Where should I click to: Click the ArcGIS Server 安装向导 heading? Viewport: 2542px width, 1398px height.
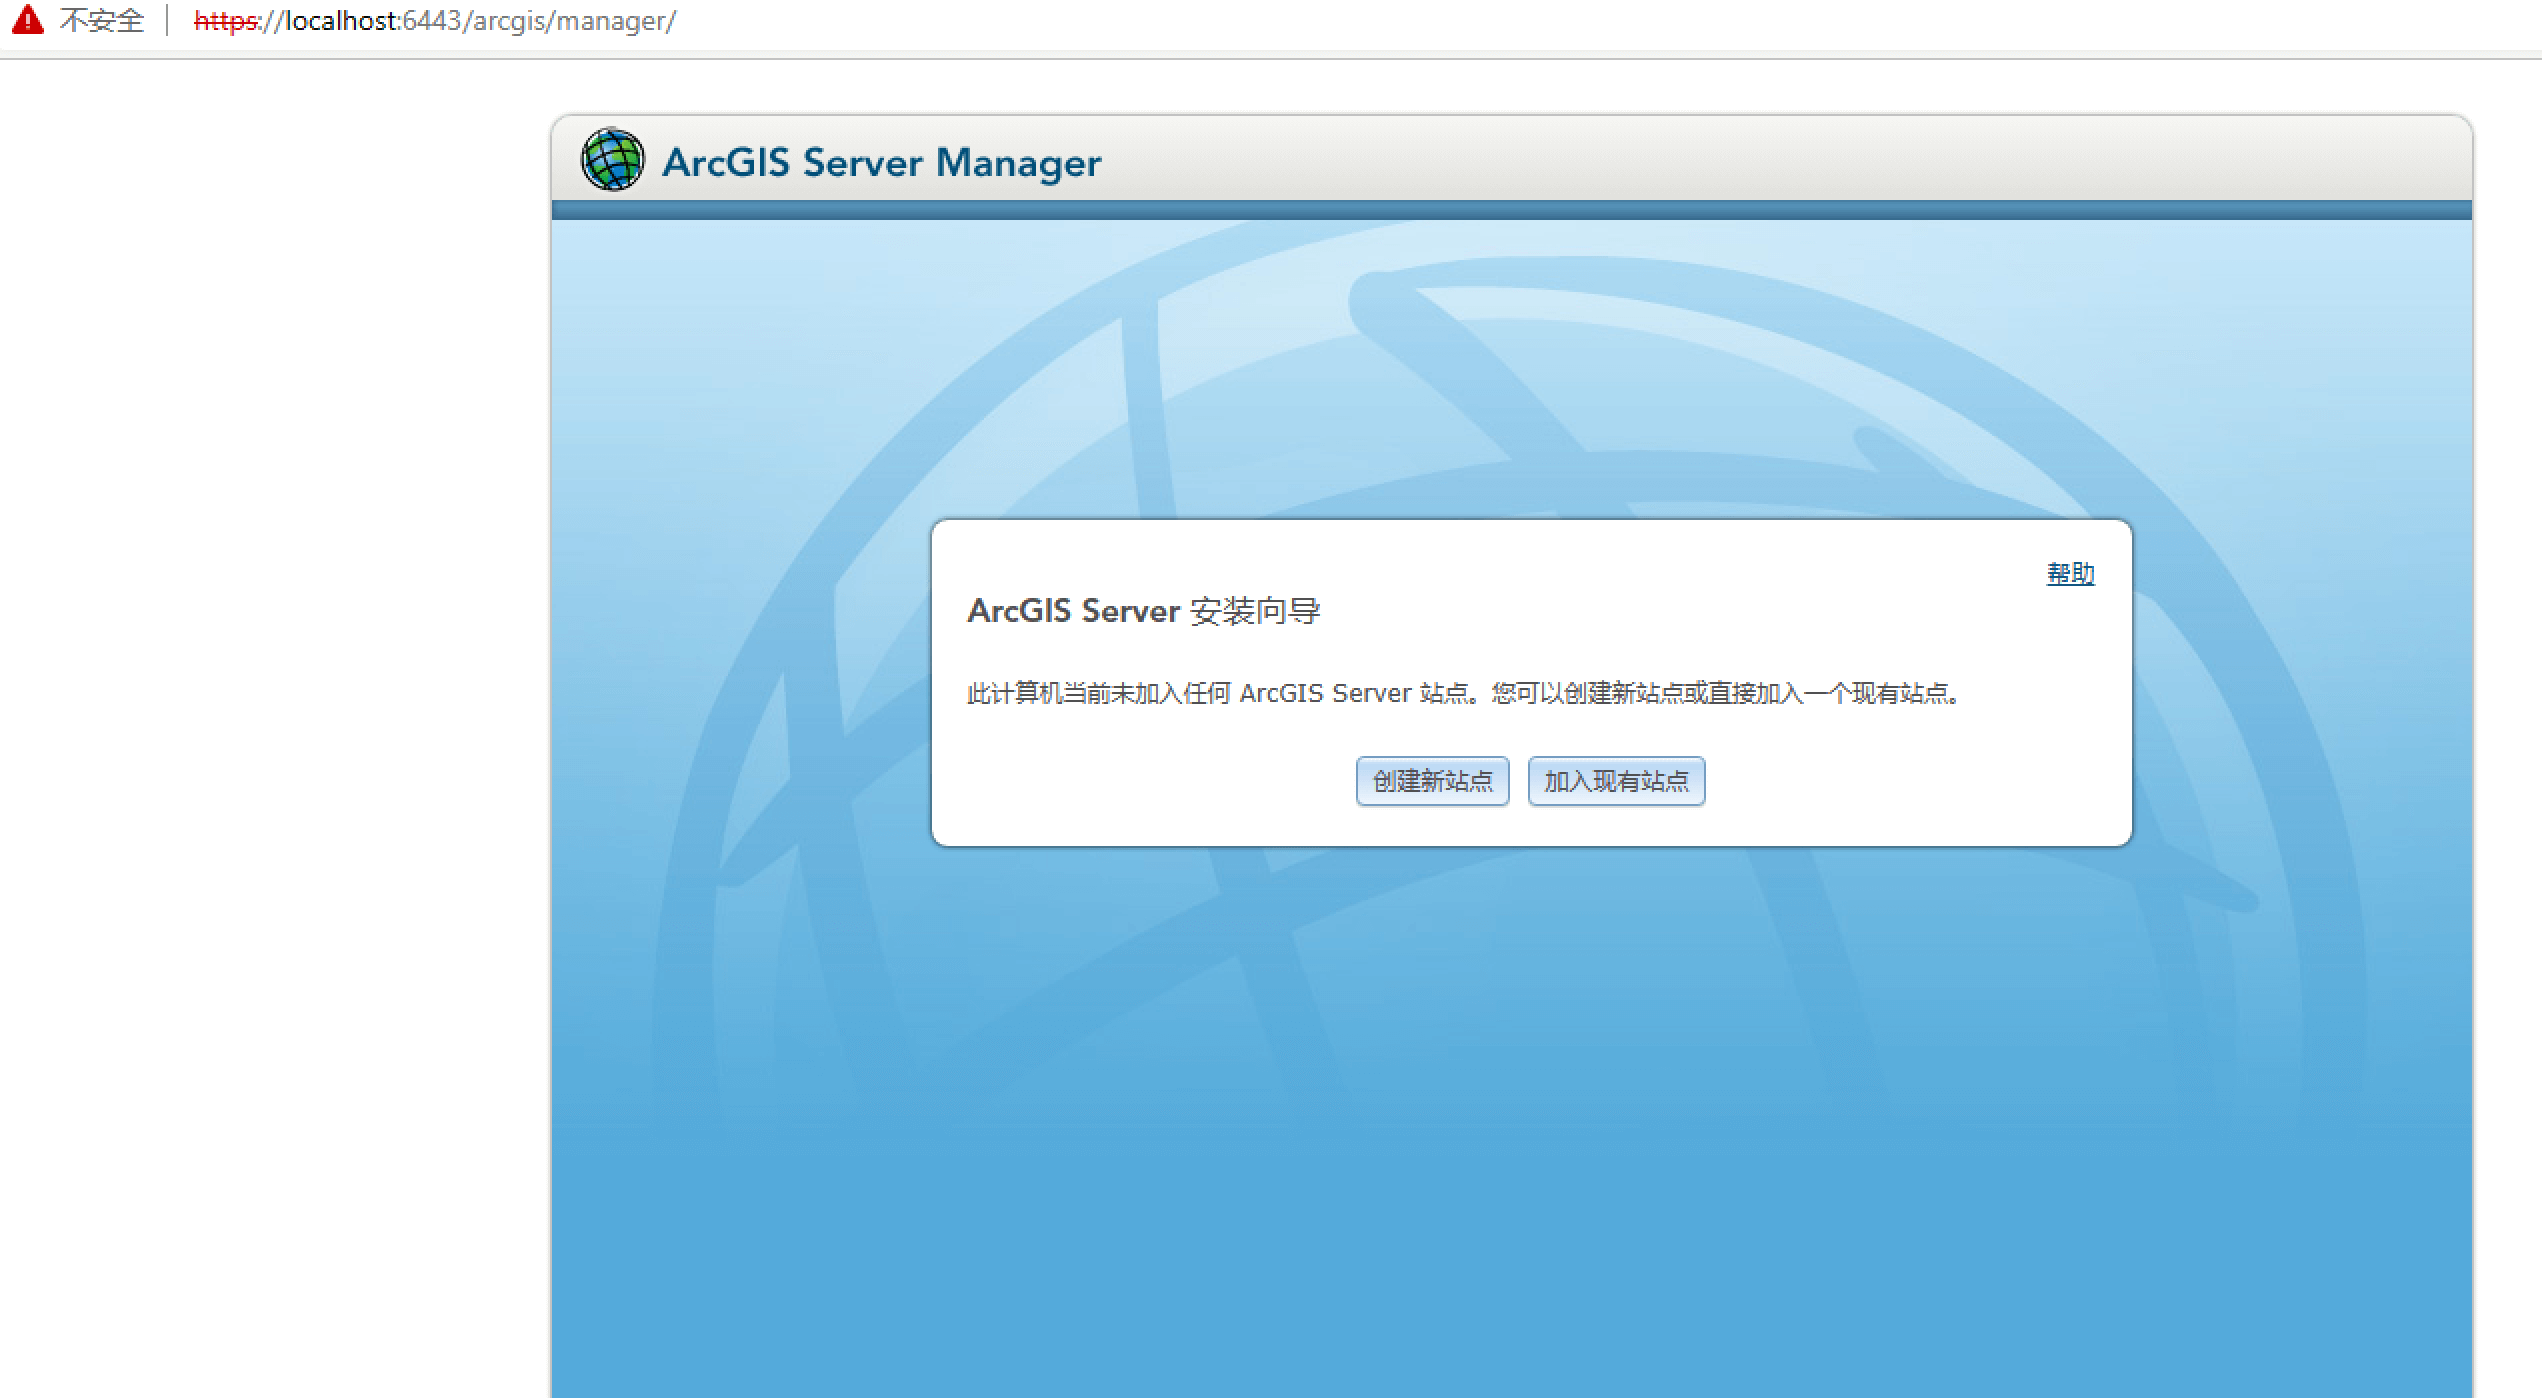point(1143,611)
